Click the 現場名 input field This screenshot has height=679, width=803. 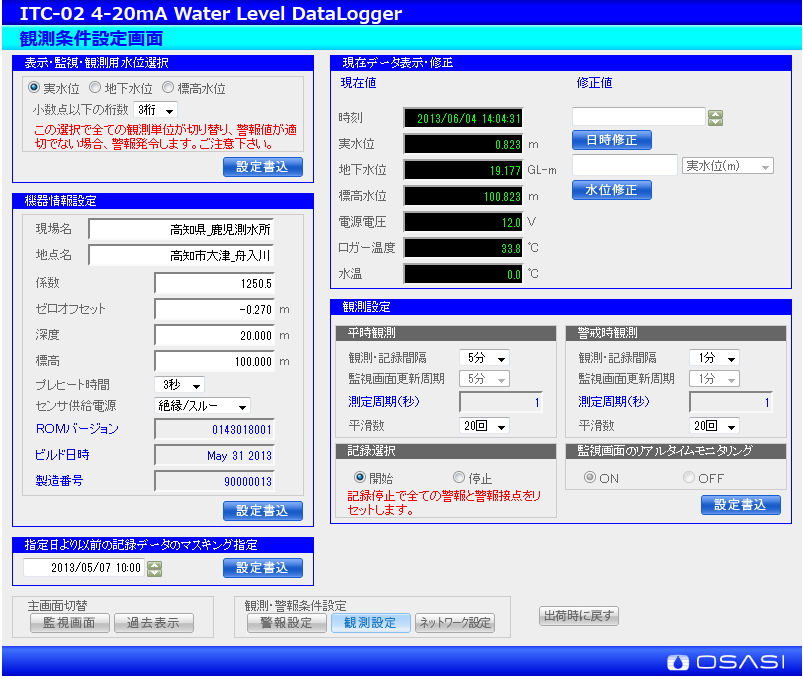(180, 229)
